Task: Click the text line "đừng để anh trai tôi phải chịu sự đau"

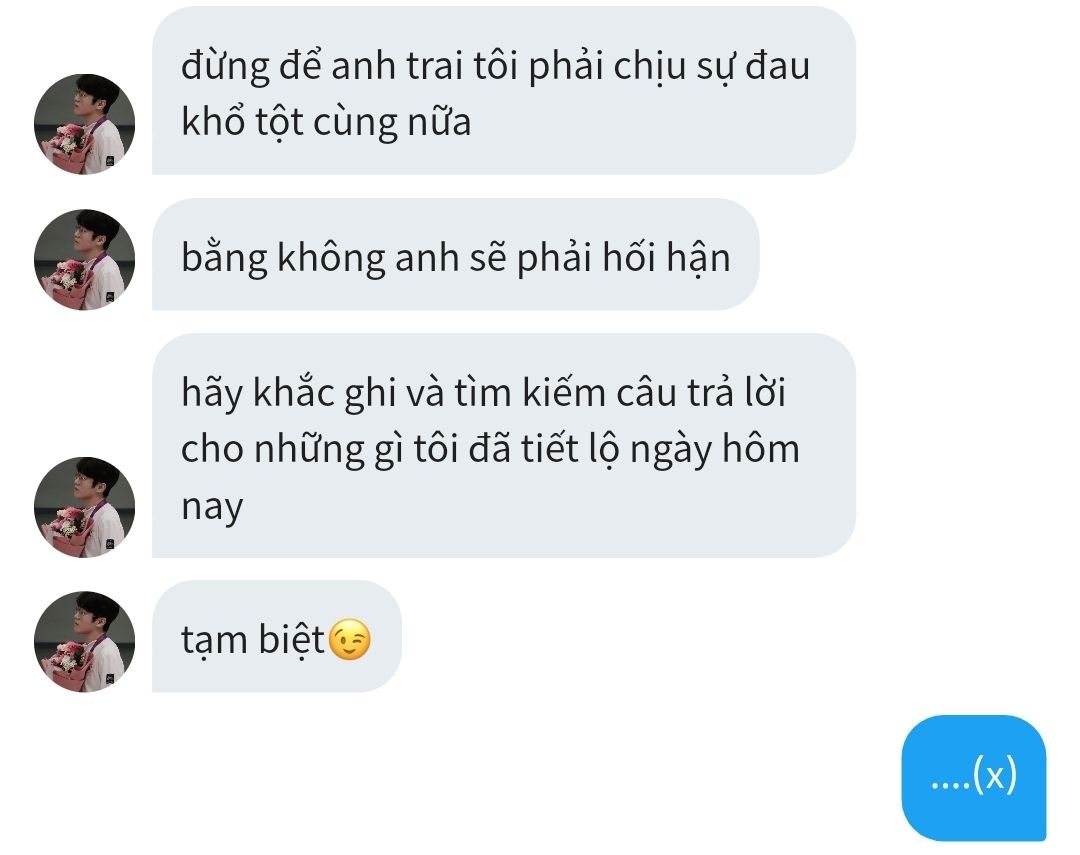Action: 495,67
